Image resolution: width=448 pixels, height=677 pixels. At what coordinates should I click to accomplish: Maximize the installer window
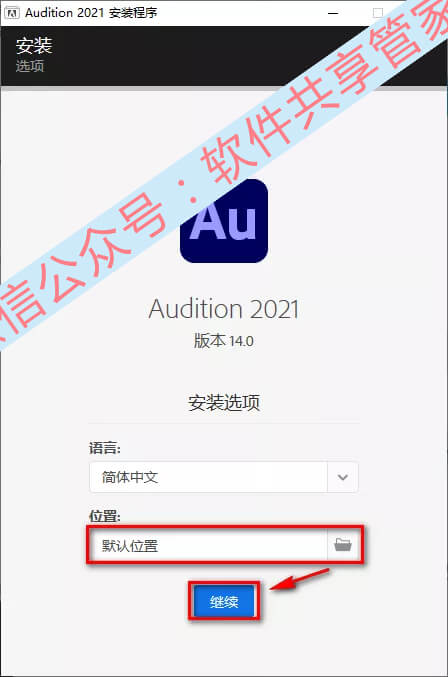[x=378, y=13]
